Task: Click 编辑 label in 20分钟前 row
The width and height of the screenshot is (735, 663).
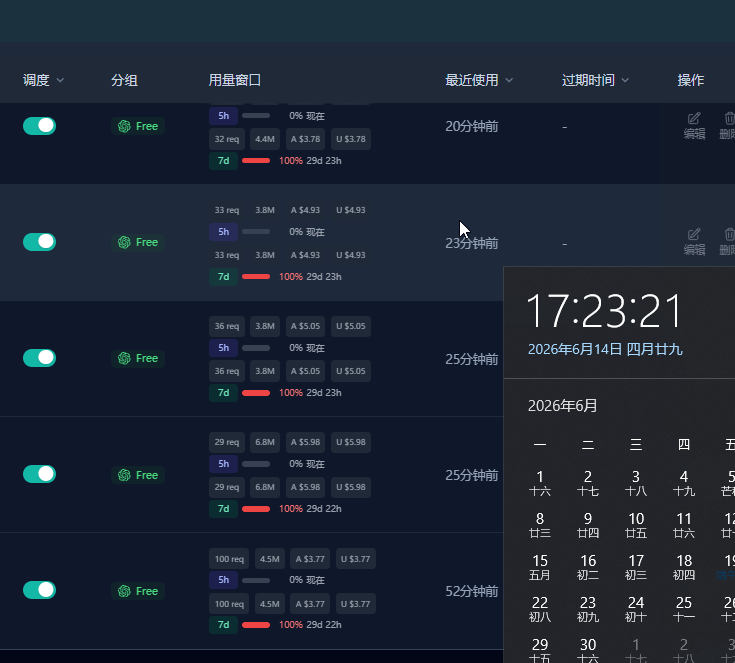Action: pyautogui.click(x=694, y=134)
